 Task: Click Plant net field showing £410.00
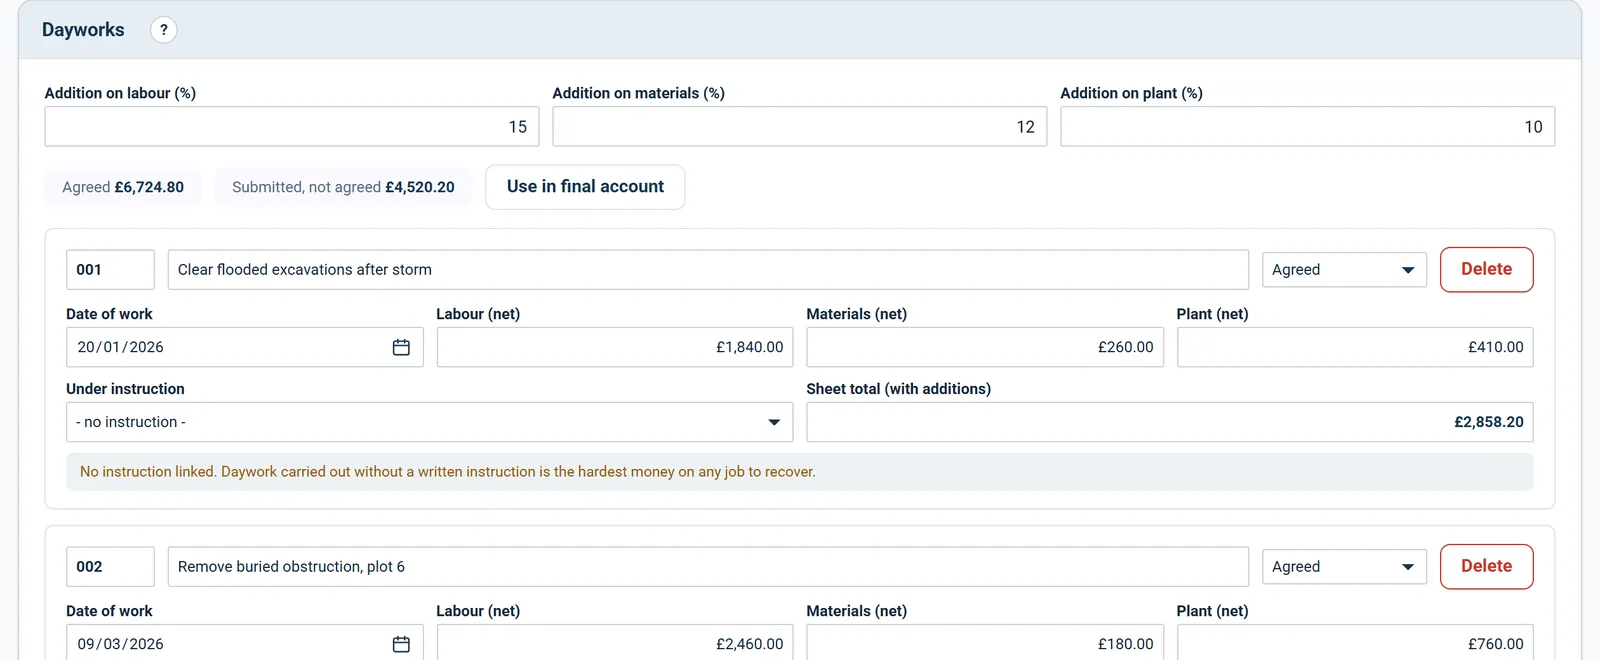pyautogui.click(x=1355, y=347)
